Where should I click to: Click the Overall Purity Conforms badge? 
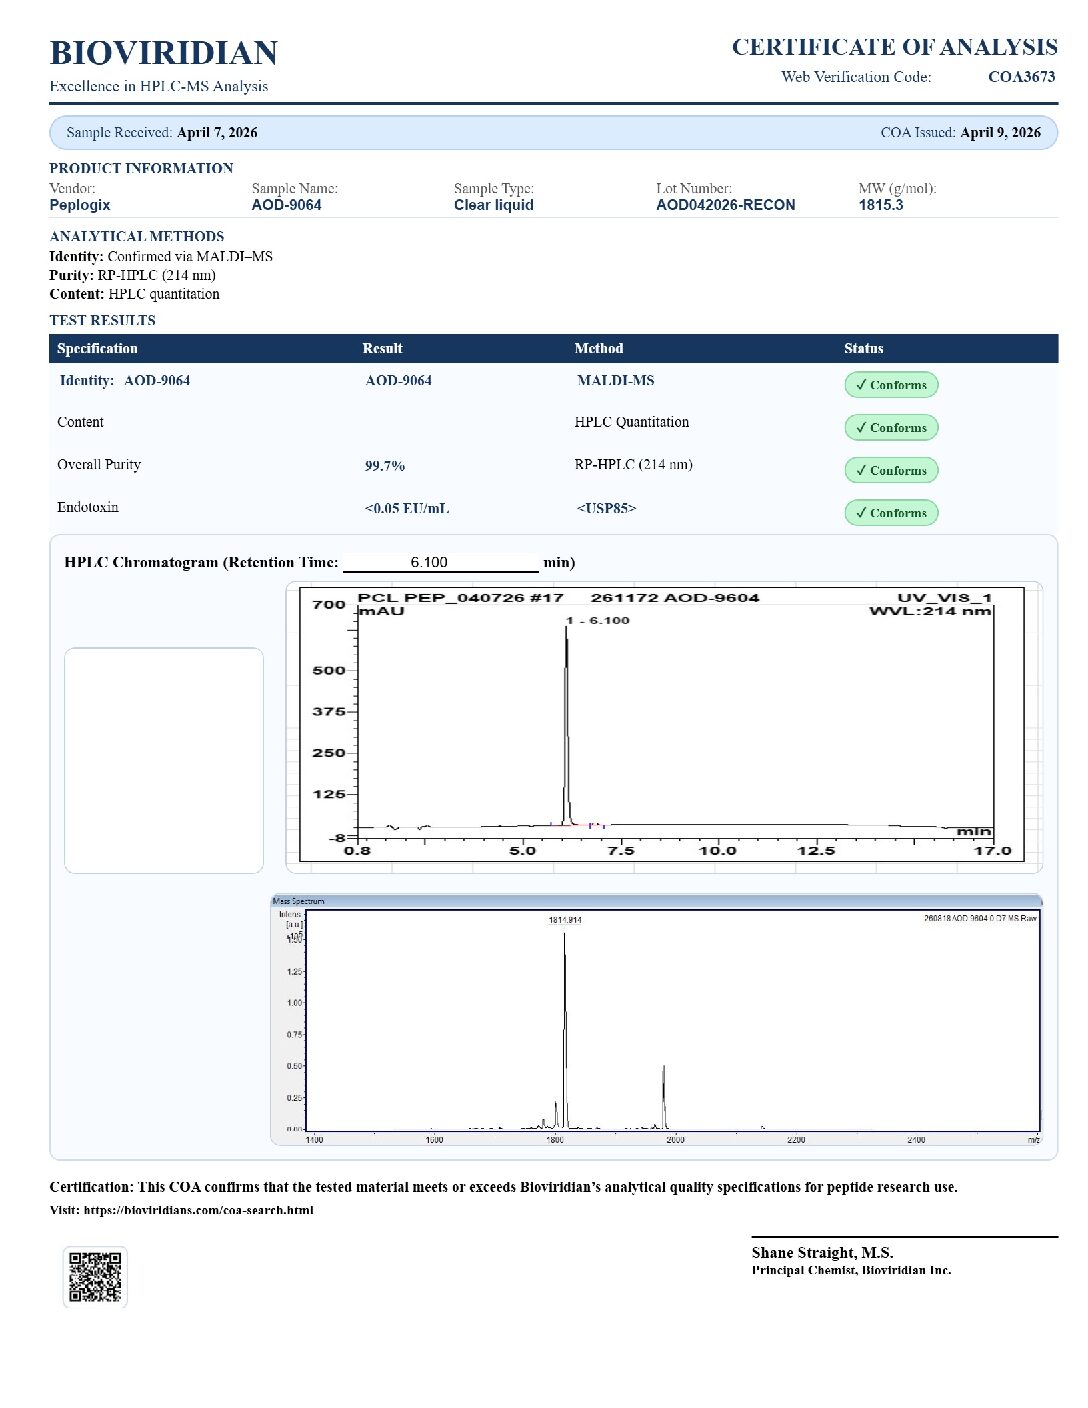coord(891,470)
